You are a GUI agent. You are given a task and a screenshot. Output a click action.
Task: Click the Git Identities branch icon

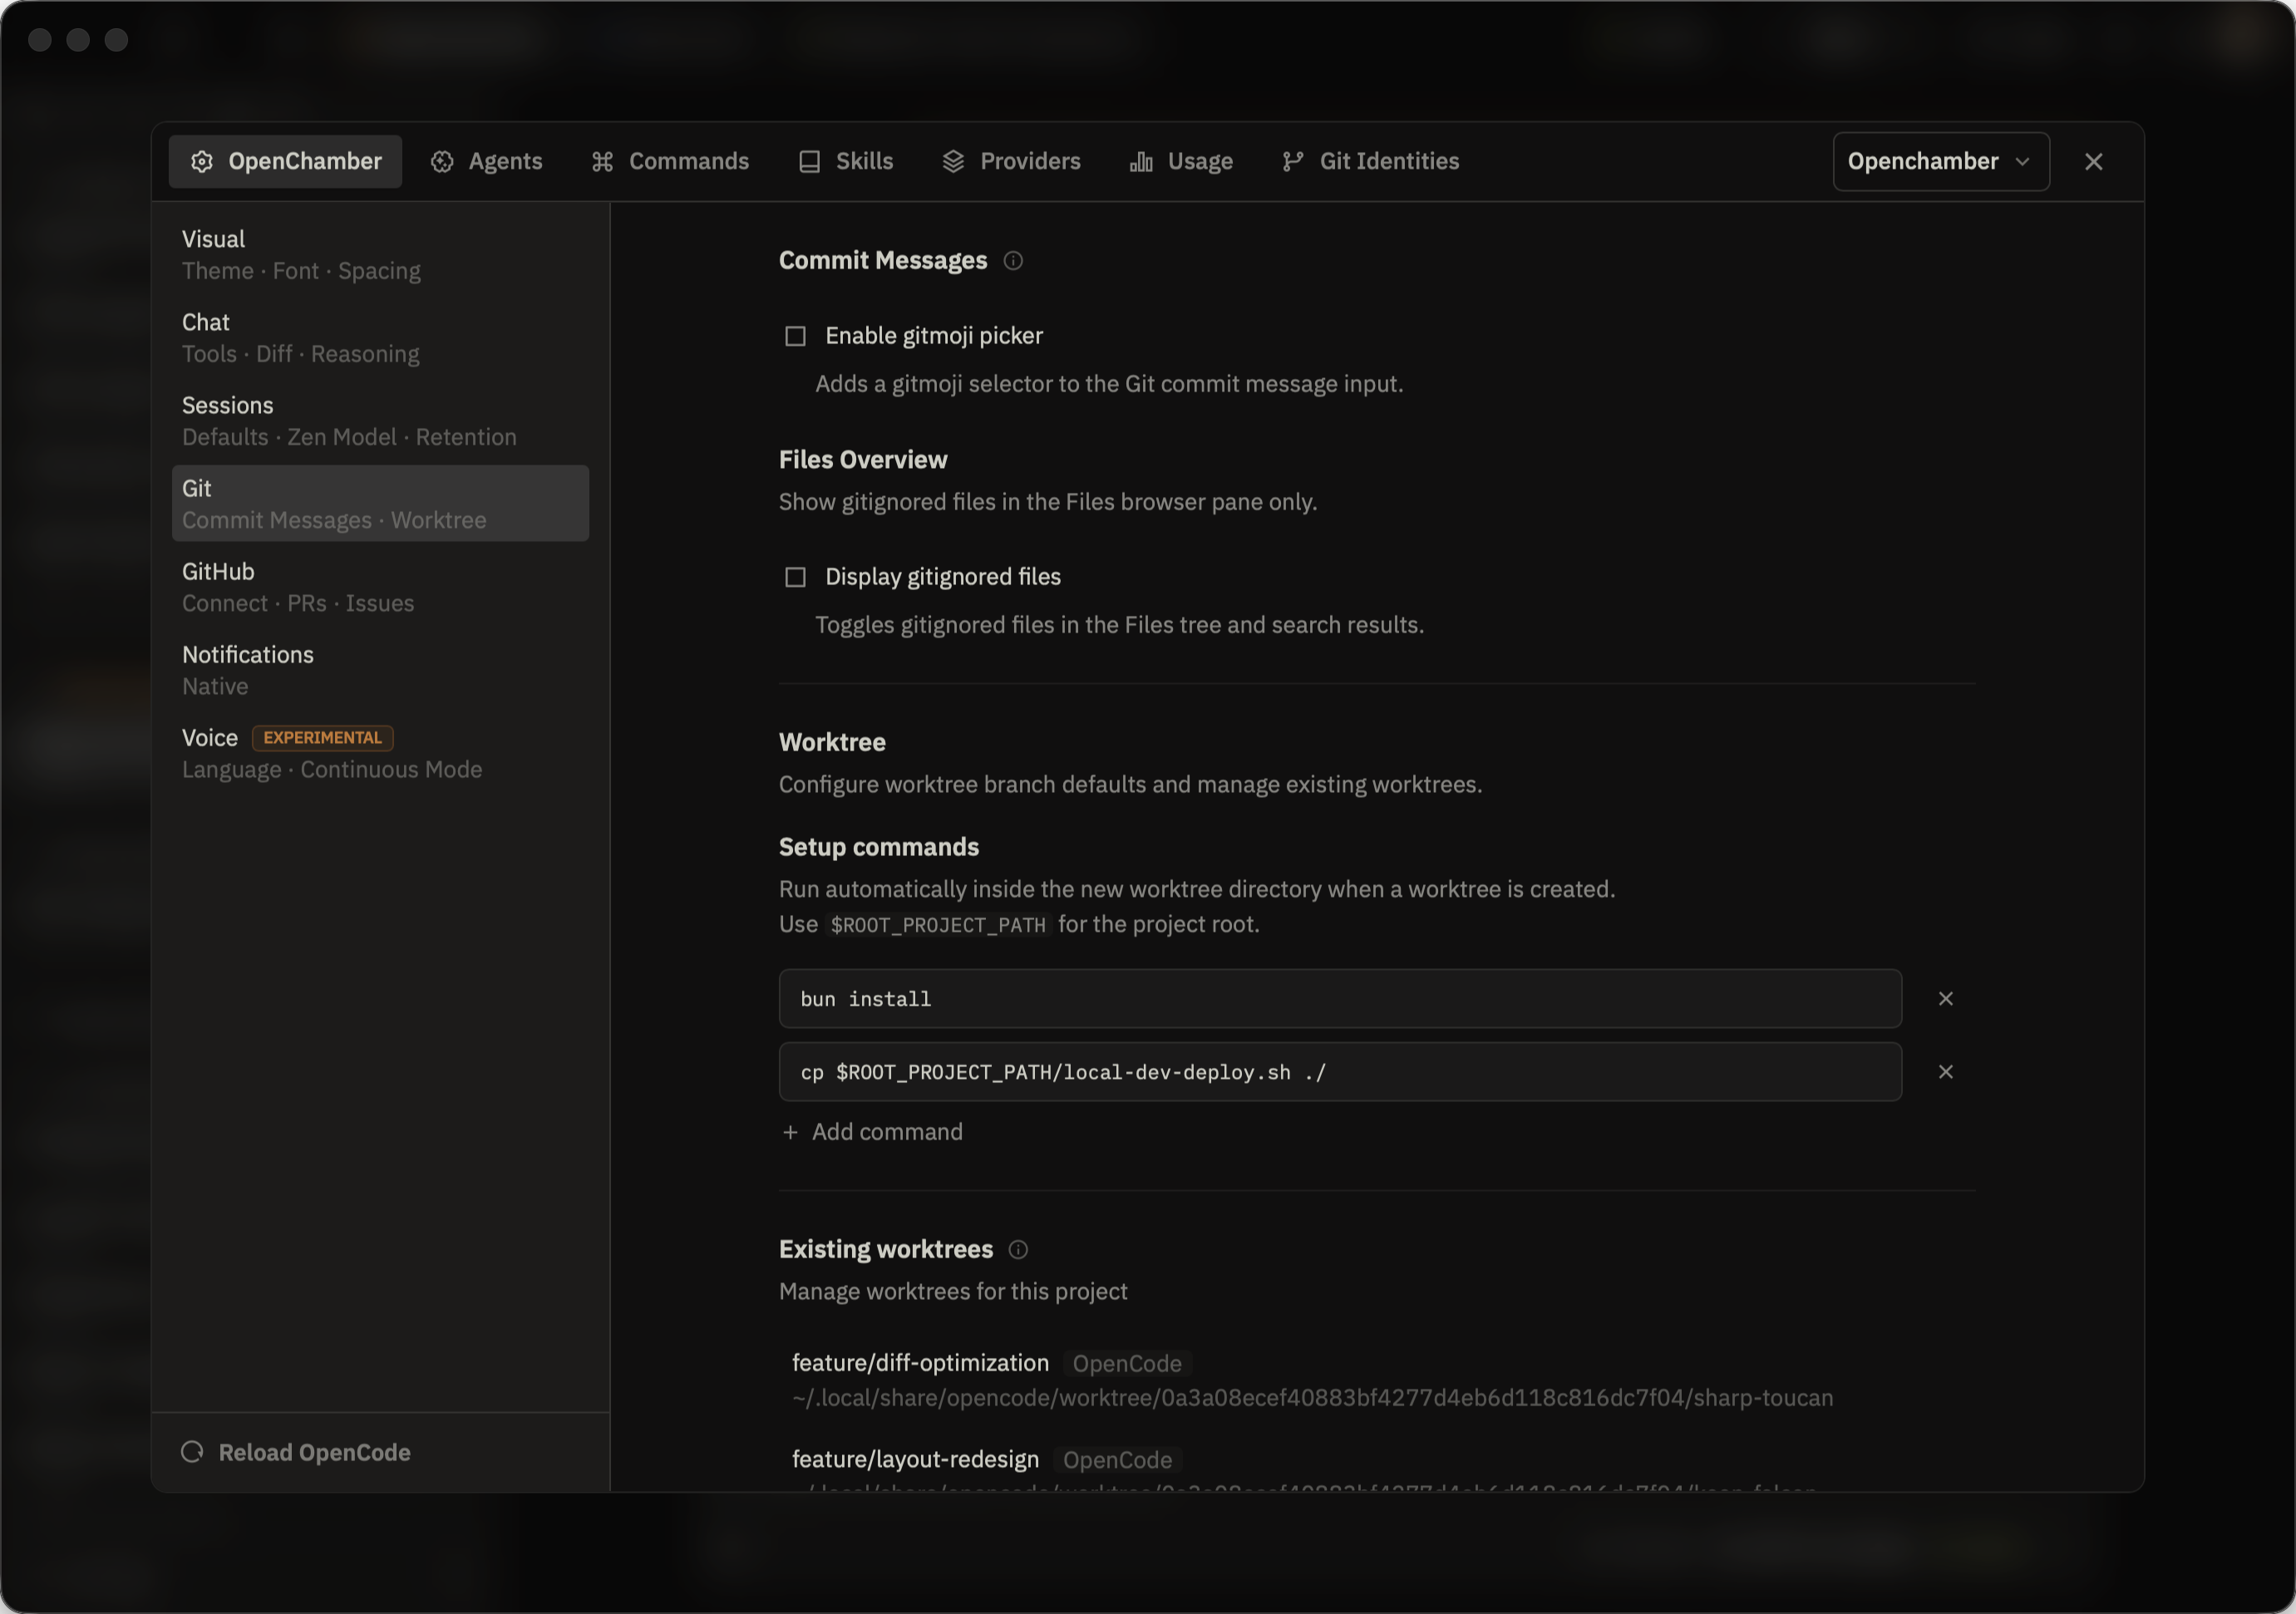pos(1292,162)
